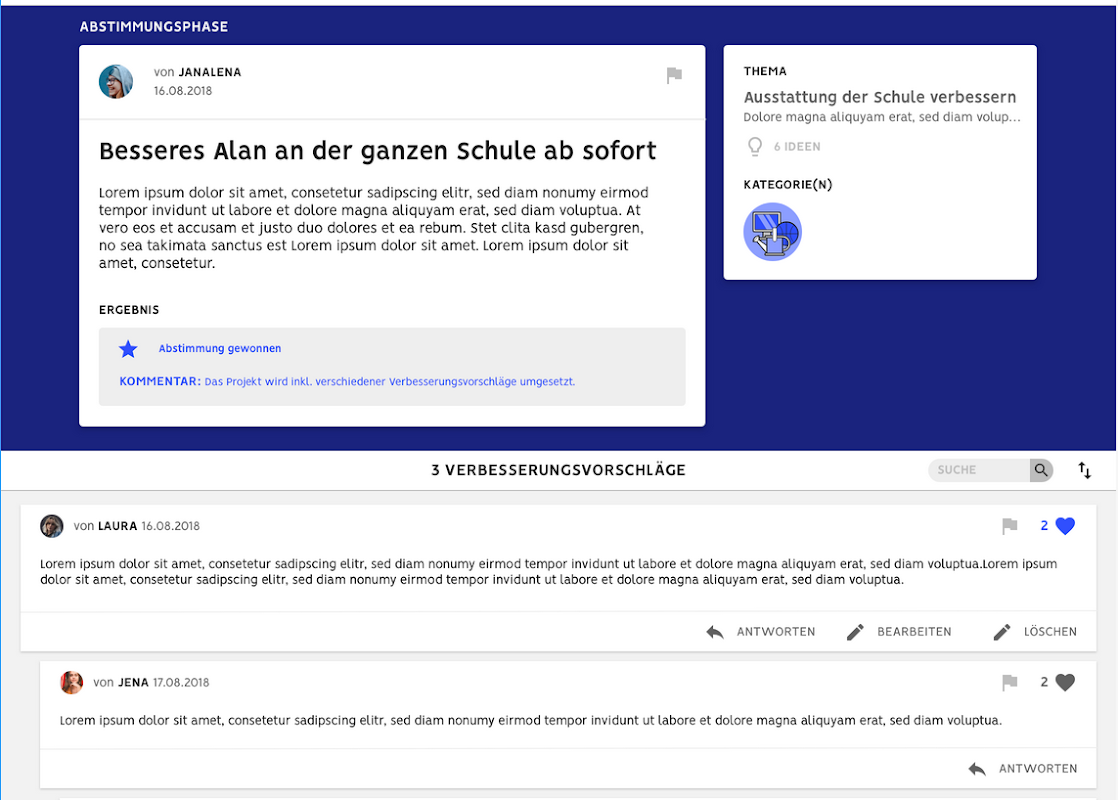This screenshot has width=1118, height=800.
Task: Flag Janalena's idea with the flag icon
Action: 674,75
